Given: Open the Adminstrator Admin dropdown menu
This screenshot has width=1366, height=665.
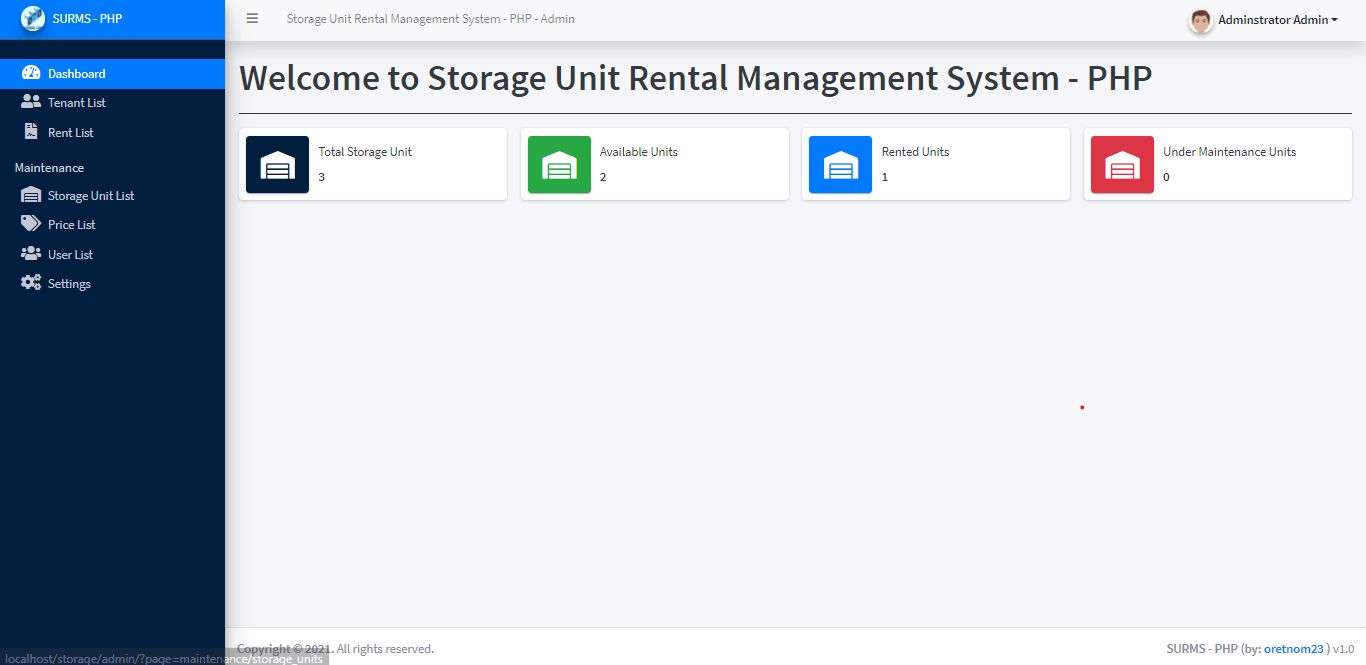Looking at the screenshot, I should point(1272,19).
